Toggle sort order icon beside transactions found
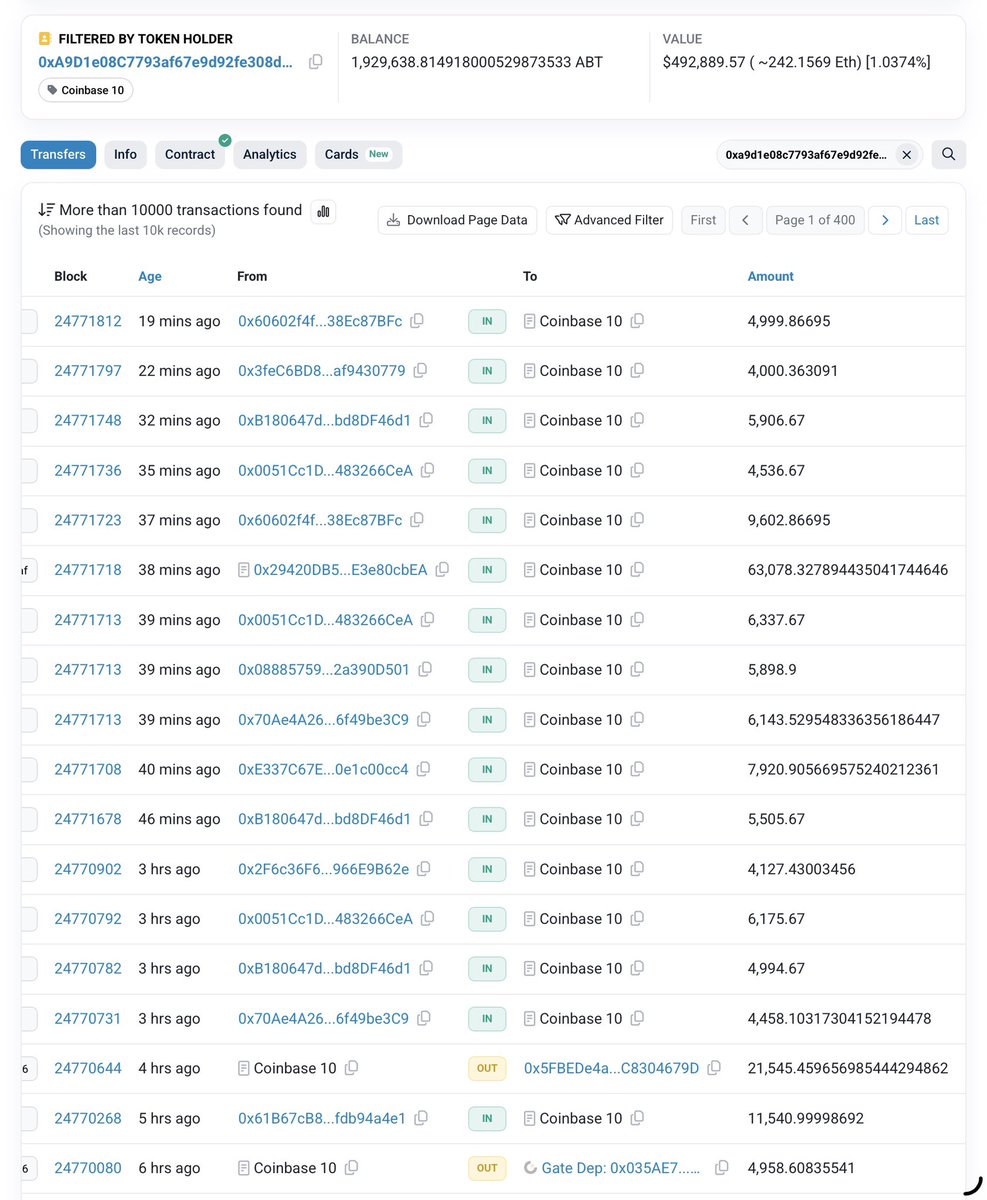This screenshot has width=987, height=1200. click(x=46, y=210)
